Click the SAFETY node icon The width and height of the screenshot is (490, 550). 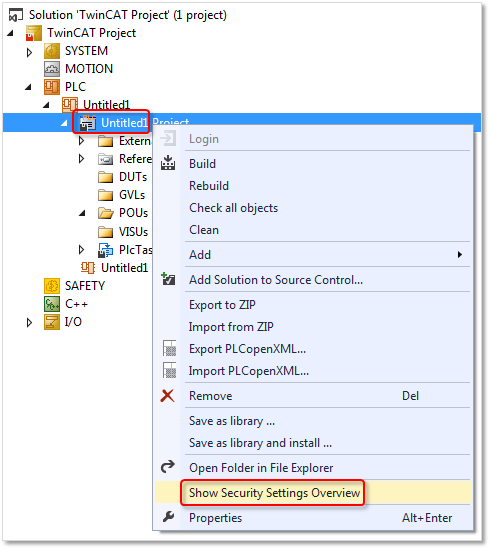click(52, 286)
